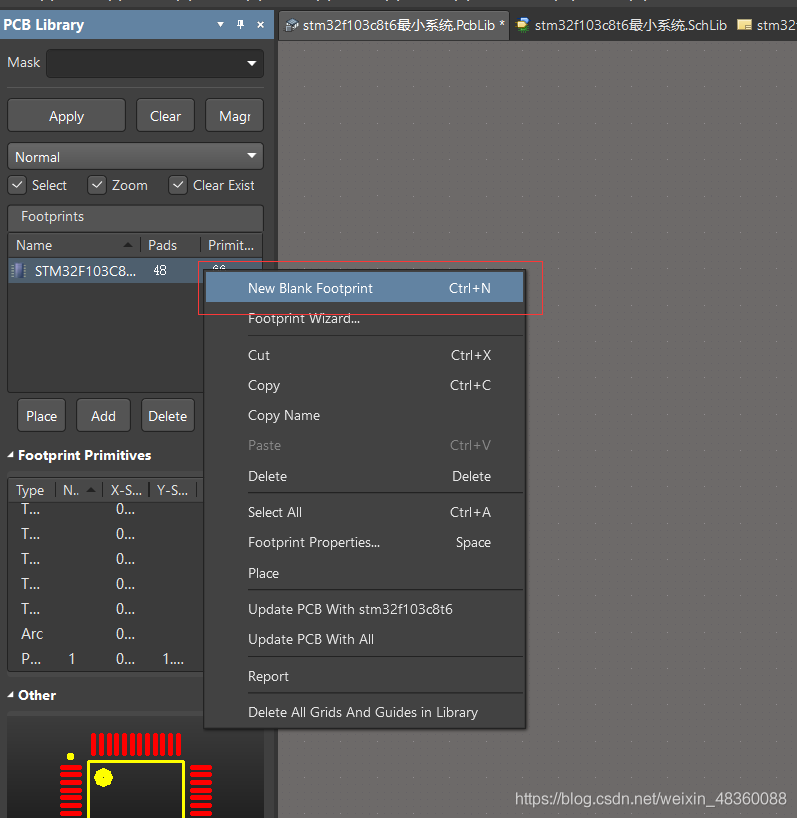Click the Delete footprint button
This screenshot has height=818, width=797.
(x=167, y=416)
